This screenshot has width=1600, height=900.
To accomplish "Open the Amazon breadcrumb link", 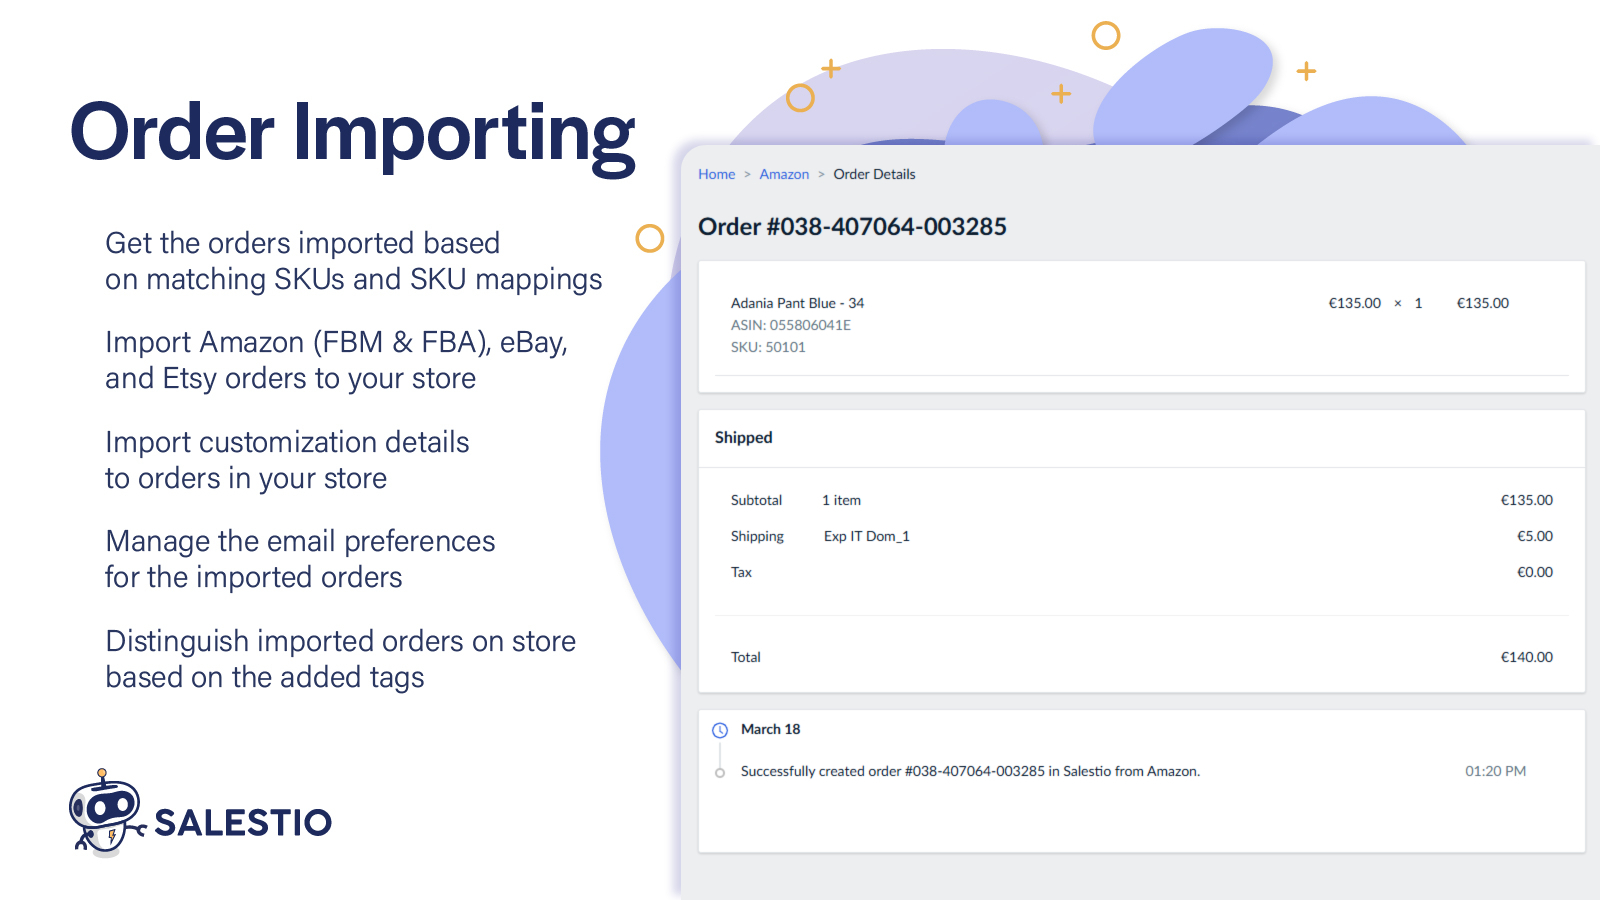I will 784,174.
